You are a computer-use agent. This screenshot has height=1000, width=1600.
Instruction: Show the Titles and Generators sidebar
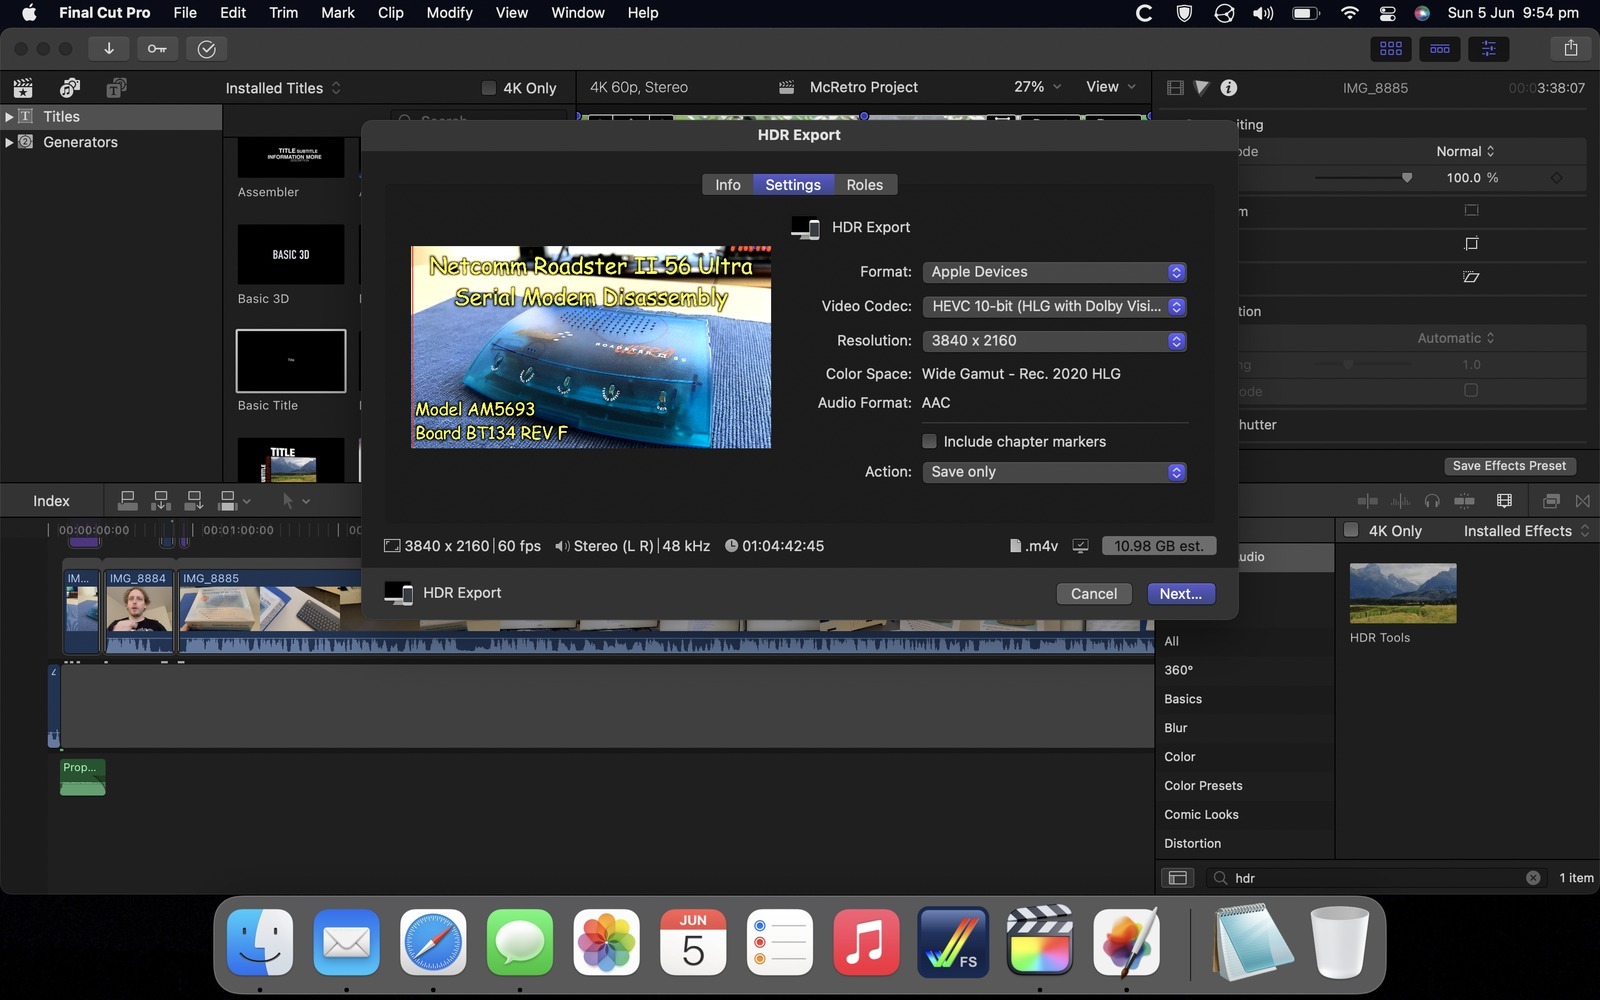[x=116, y=88]
